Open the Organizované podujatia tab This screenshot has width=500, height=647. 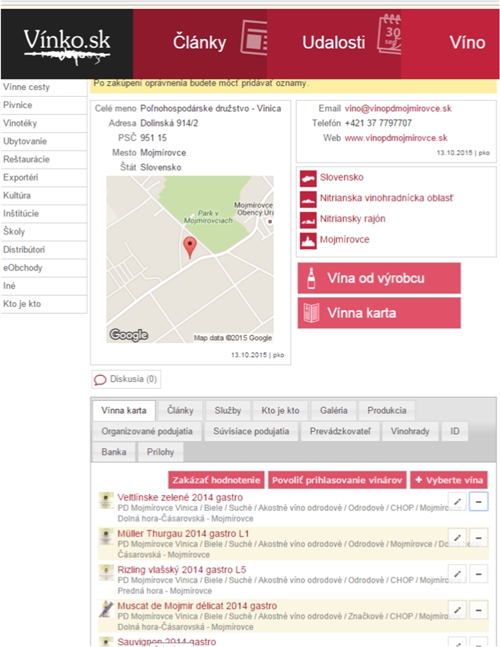point(147,431)
